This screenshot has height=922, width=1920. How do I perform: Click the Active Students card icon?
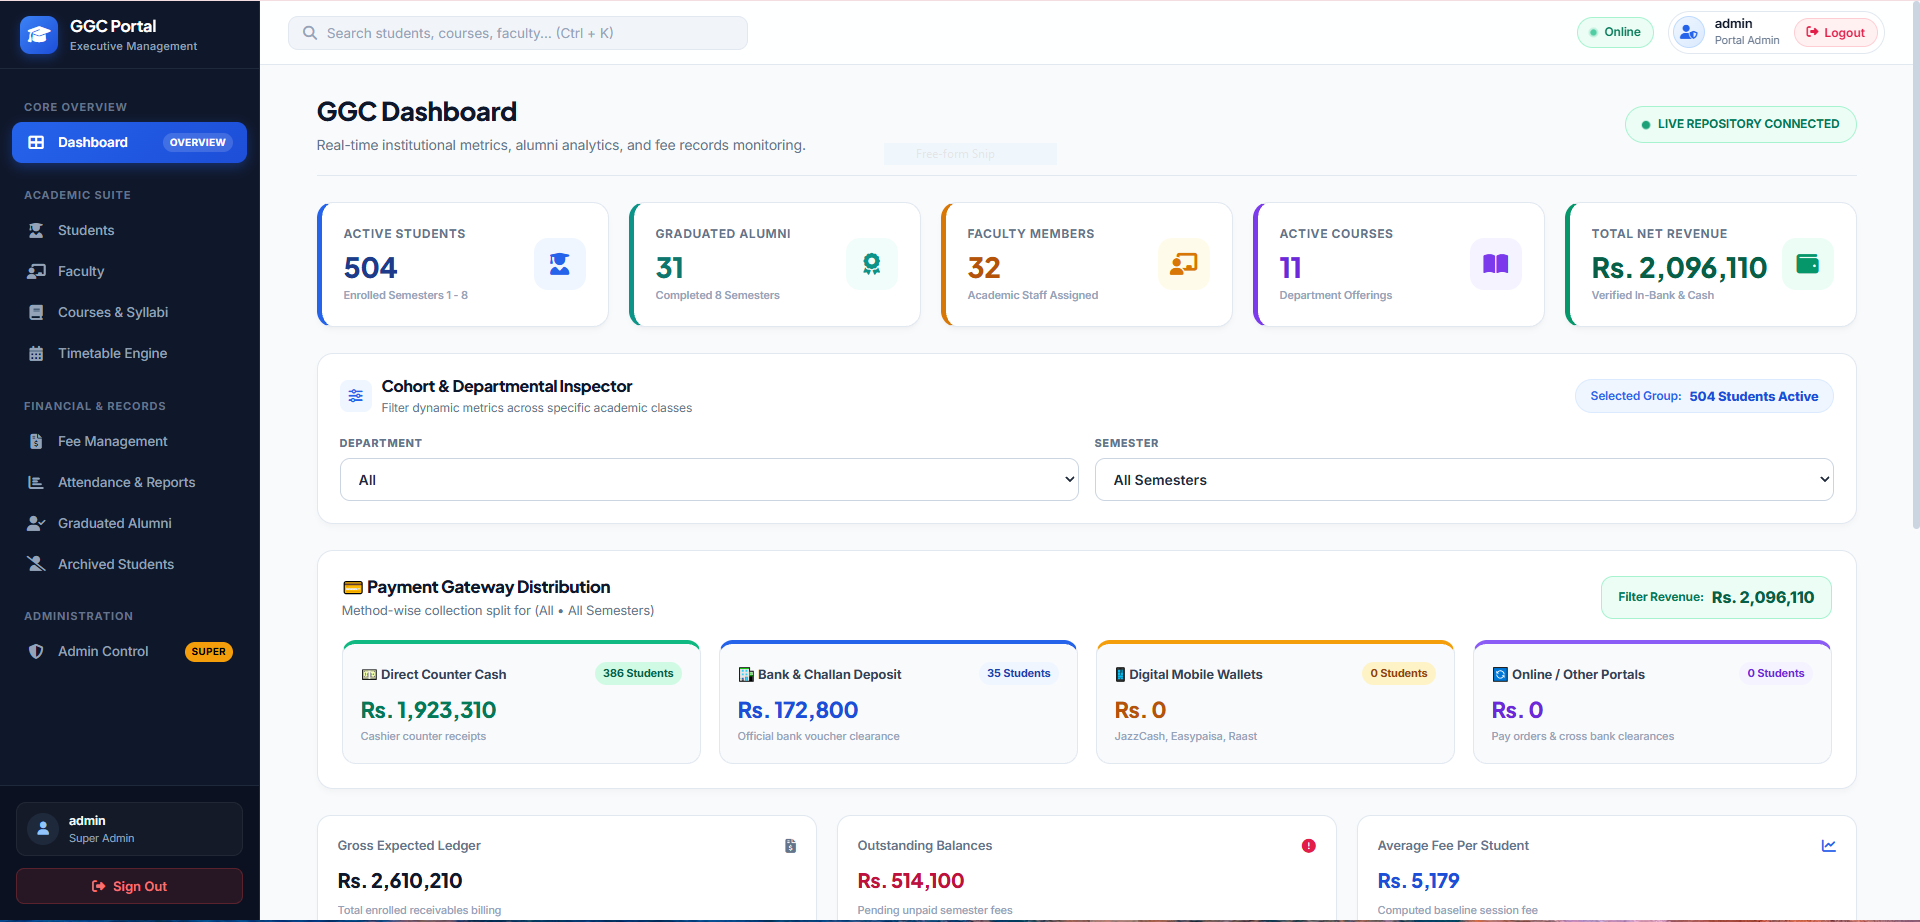(560, 264)
